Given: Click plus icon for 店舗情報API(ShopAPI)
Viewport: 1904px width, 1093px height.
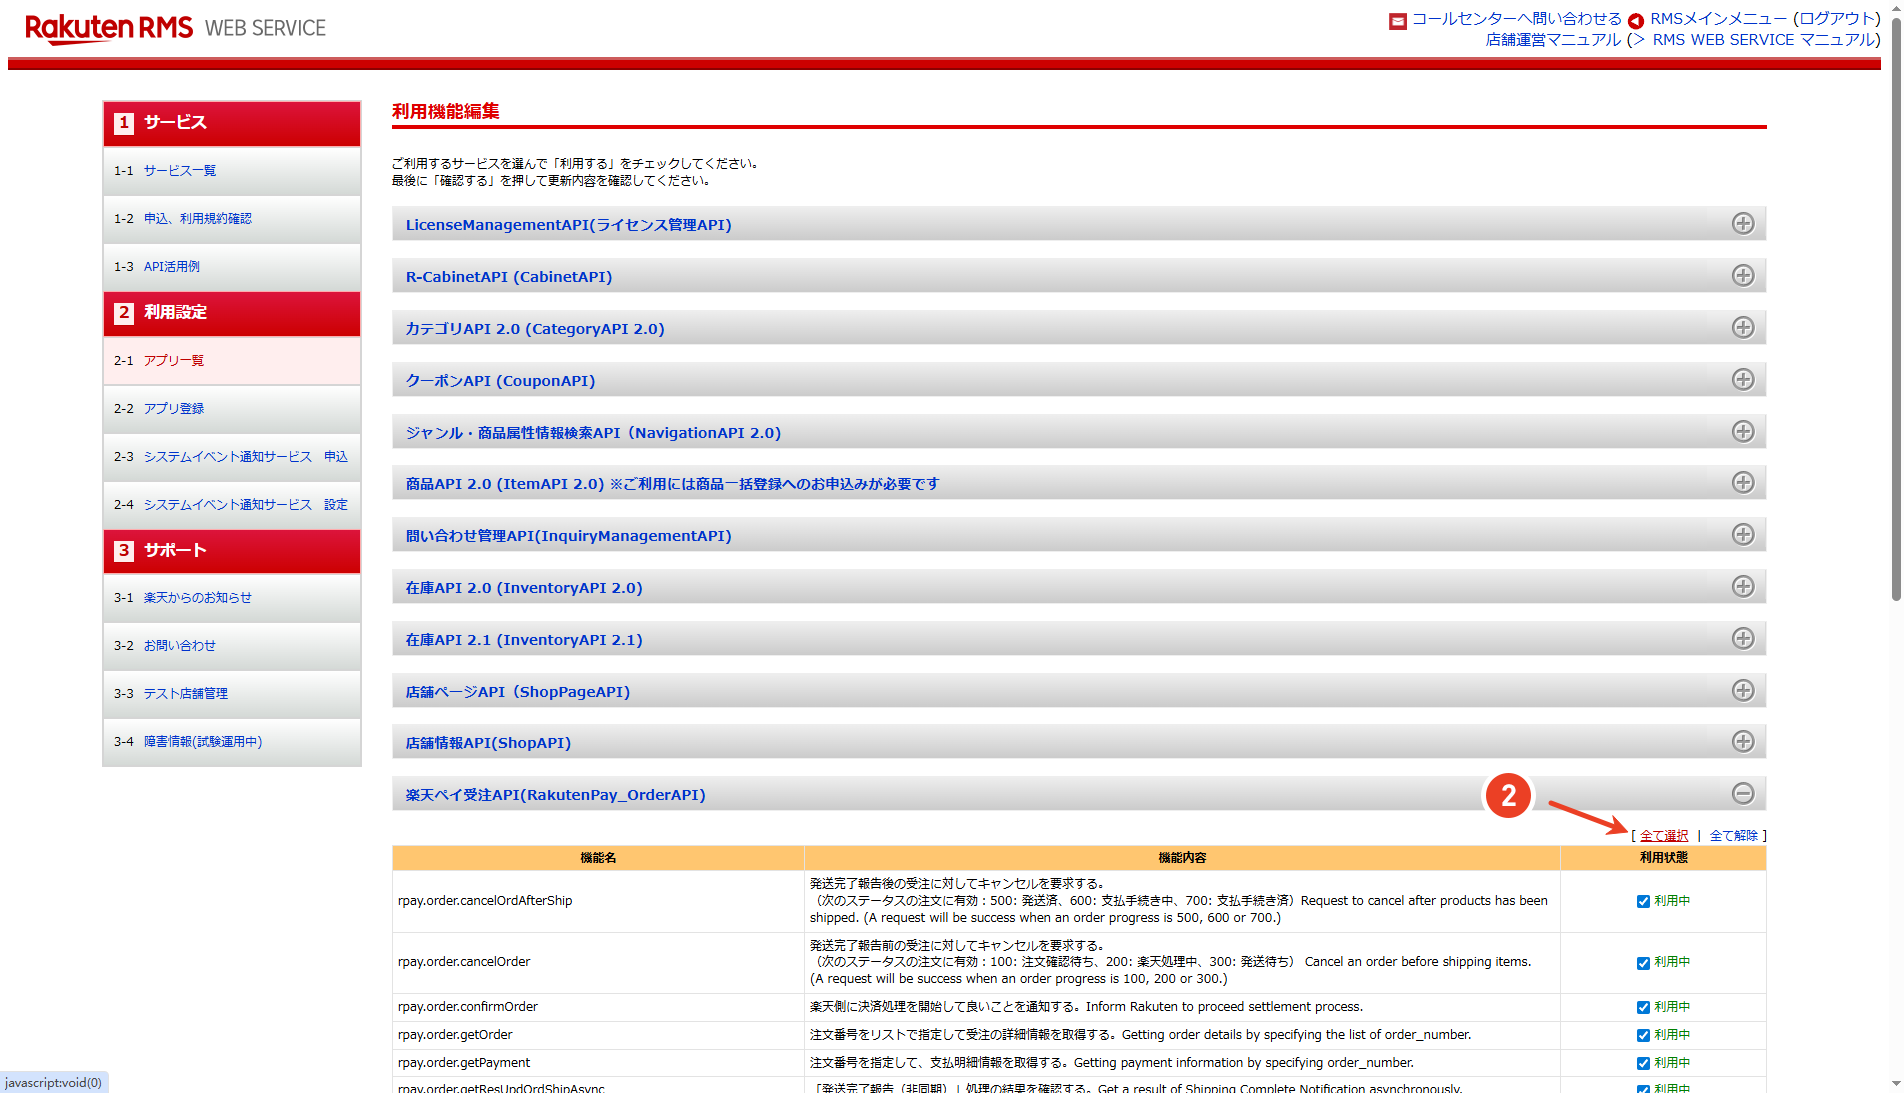Looking at the screenshot, I should click(1743, 742).
